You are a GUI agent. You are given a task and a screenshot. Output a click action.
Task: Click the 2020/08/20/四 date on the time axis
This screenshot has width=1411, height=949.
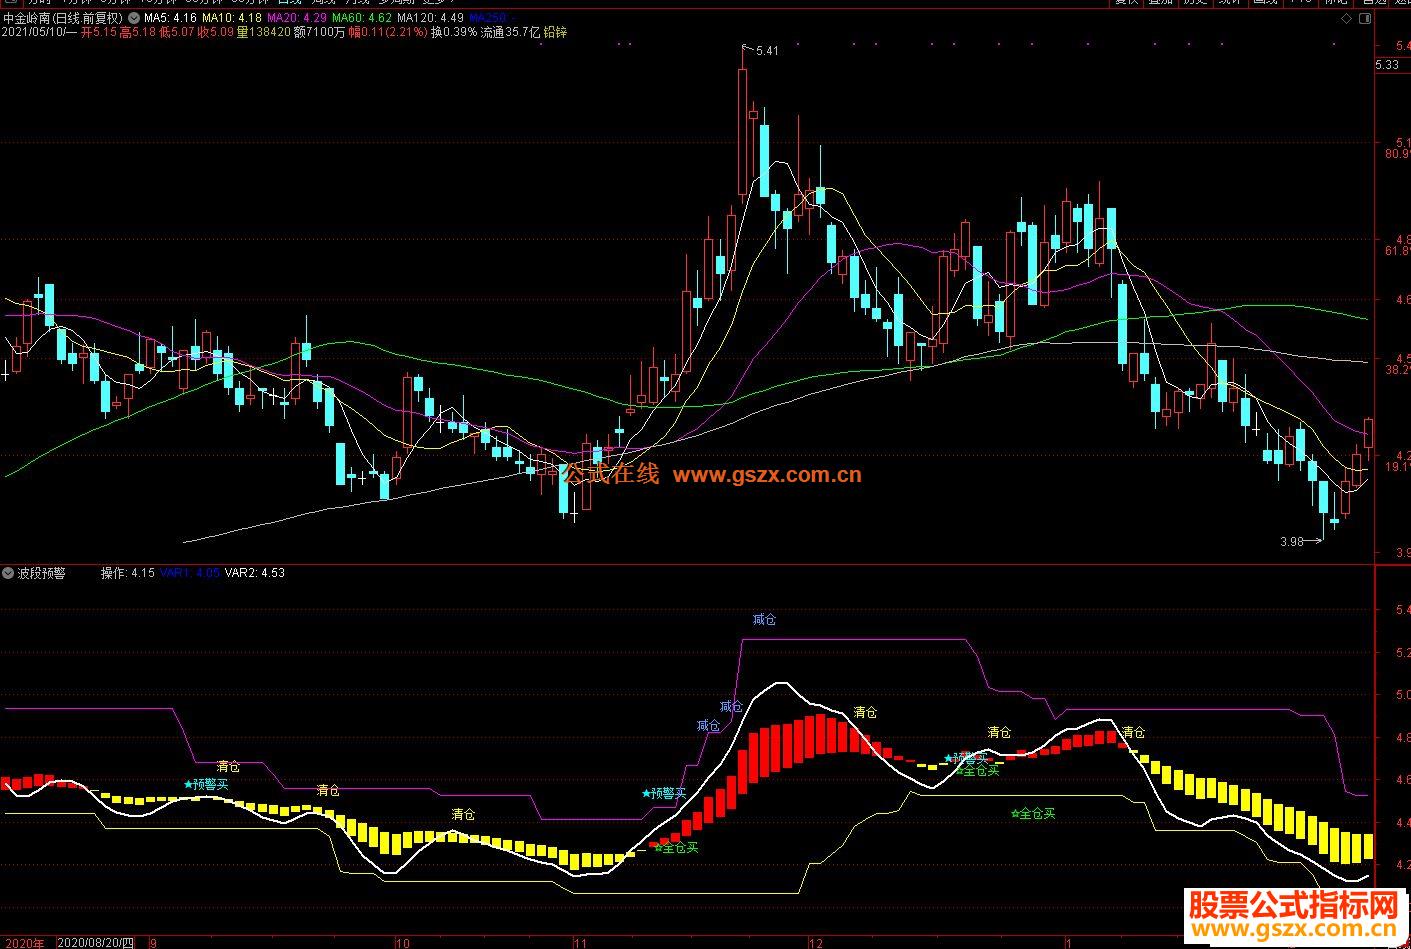(x=96, y=942)
